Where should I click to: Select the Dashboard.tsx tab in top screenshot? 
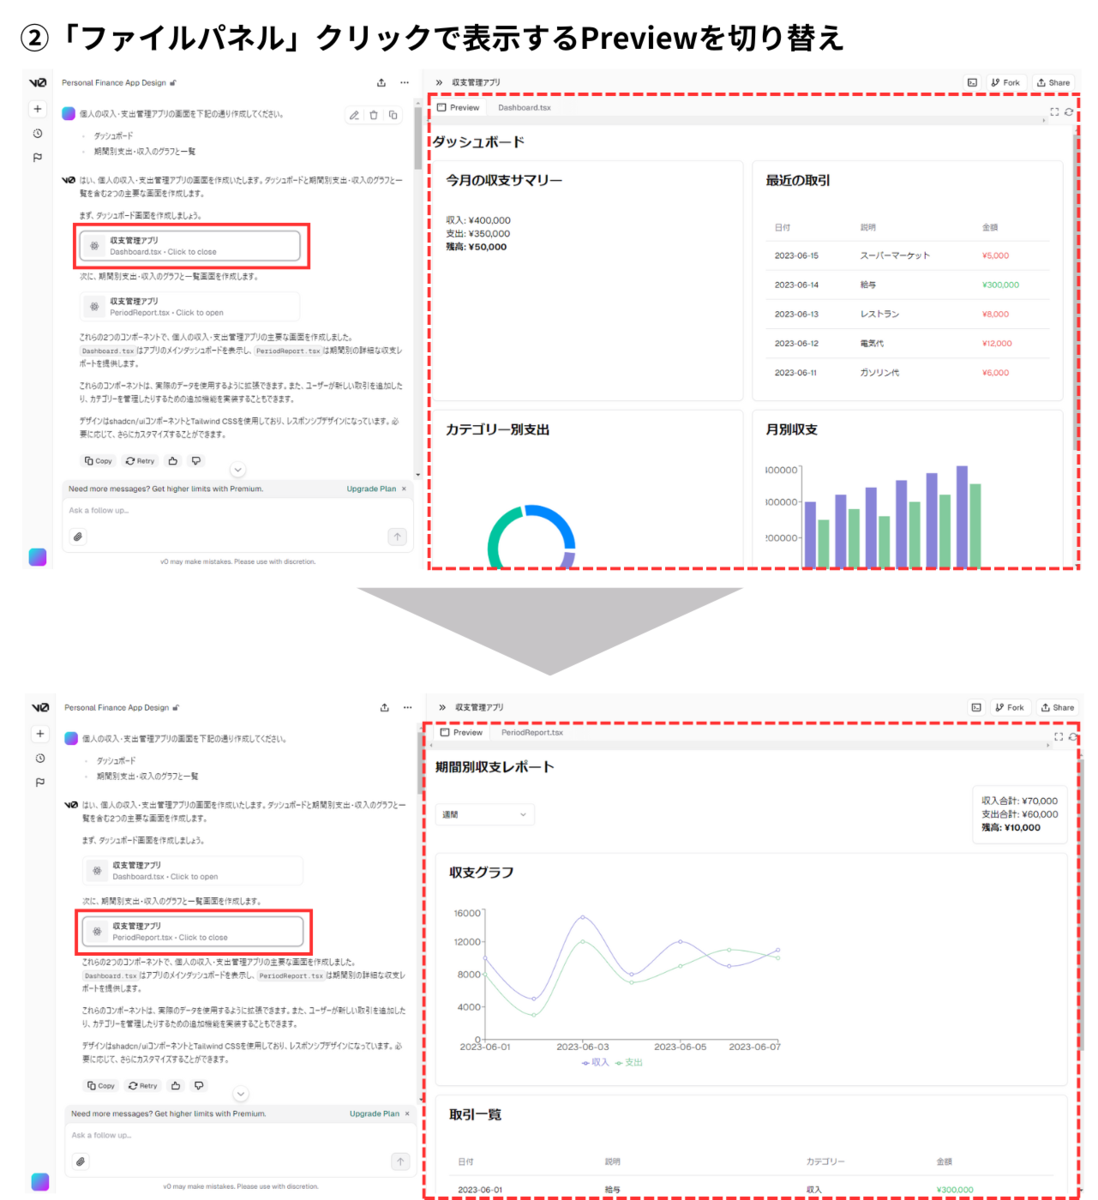[x=524, y=107]
